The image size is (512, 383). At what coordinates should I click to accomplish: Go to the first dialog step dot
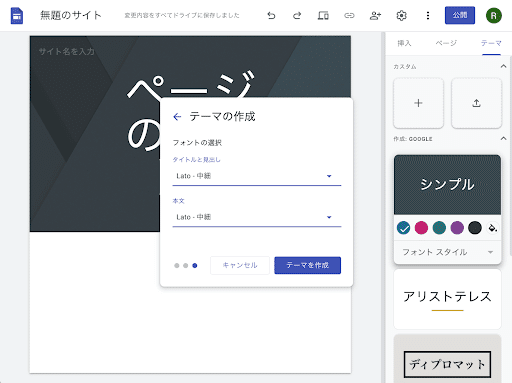coord(177,266)
